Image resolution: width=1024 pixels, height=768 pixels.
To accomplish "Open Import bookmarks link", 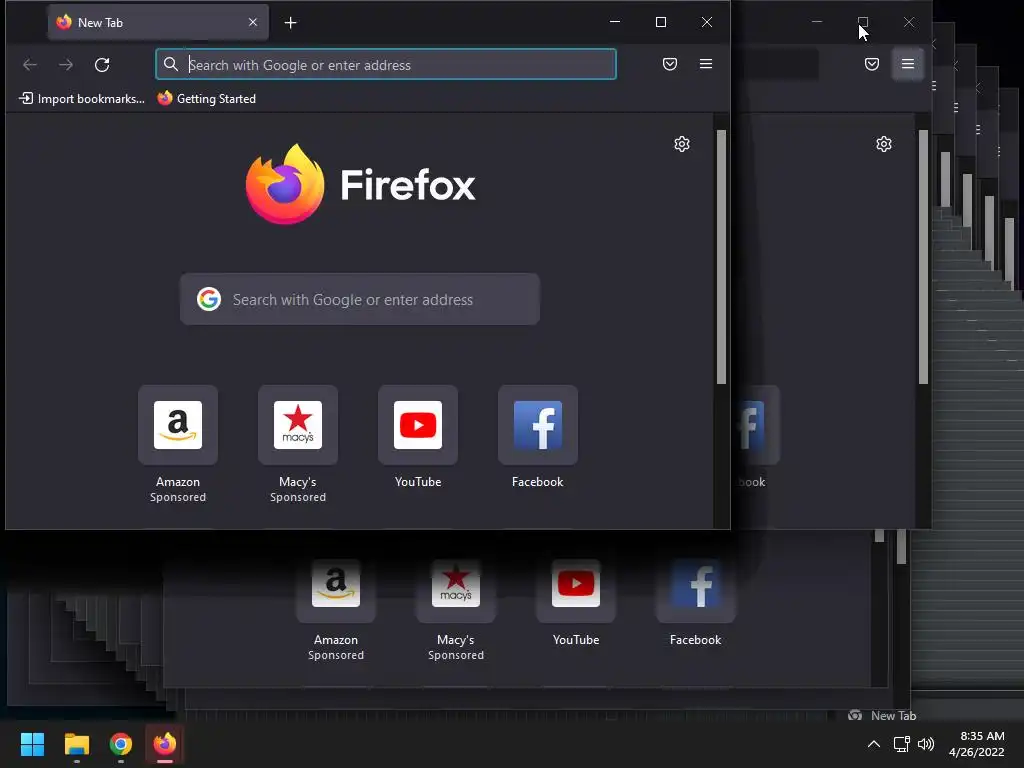I will pos(82,99).
